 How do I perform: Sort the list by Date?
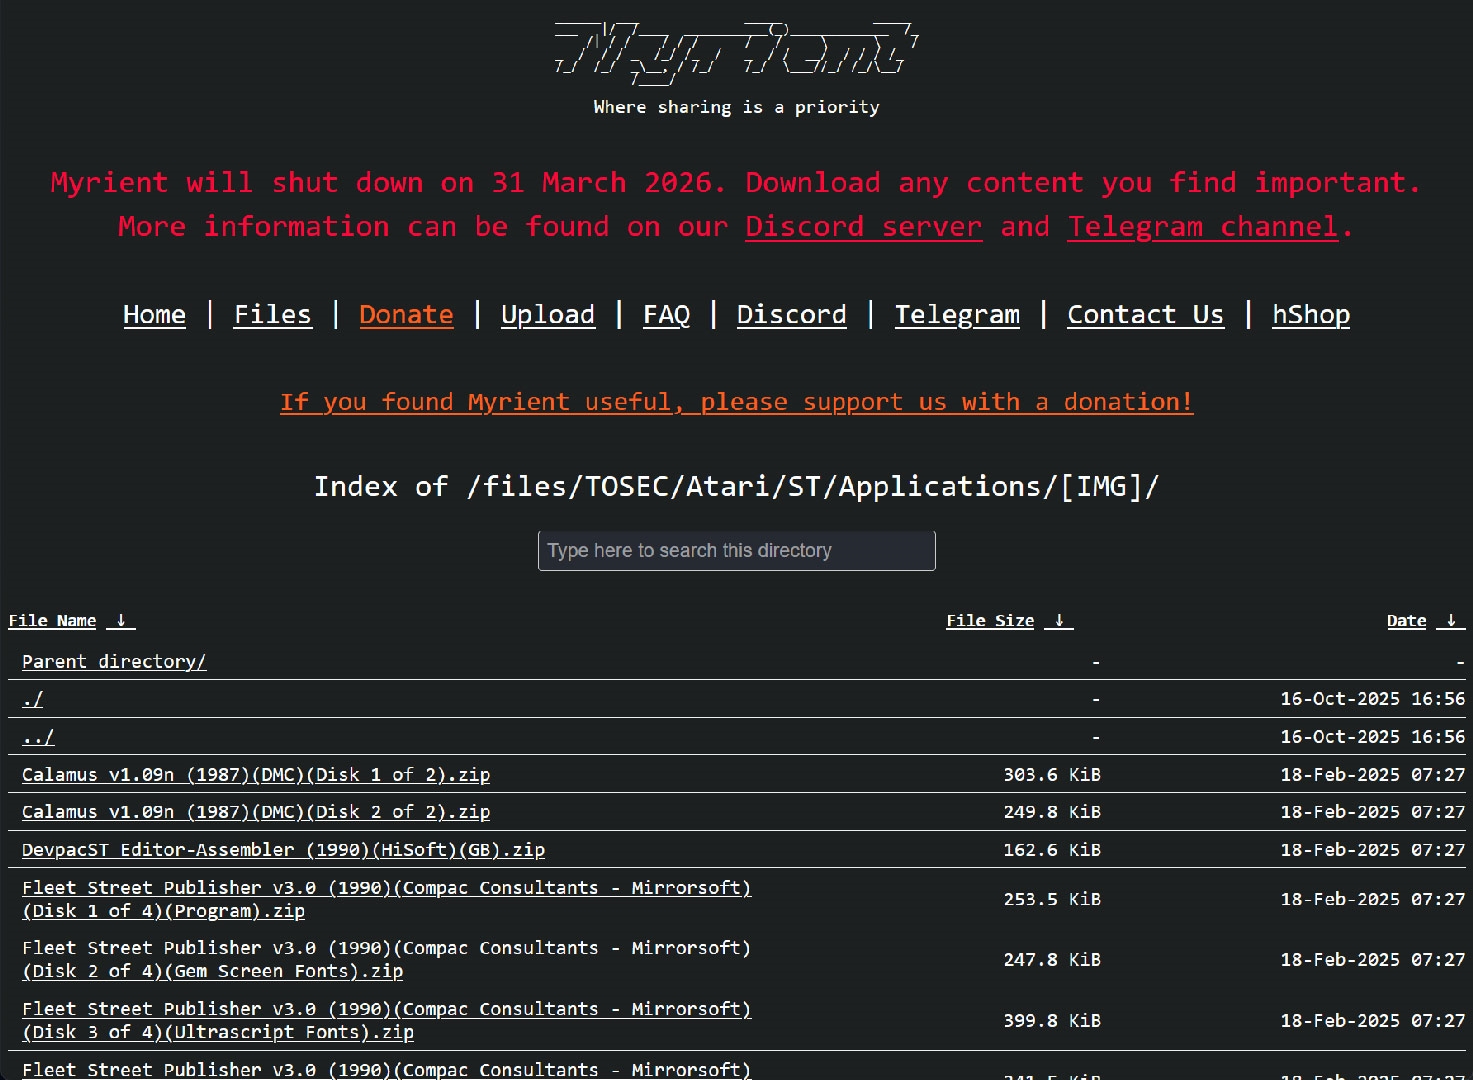(x=1406, y=621)
